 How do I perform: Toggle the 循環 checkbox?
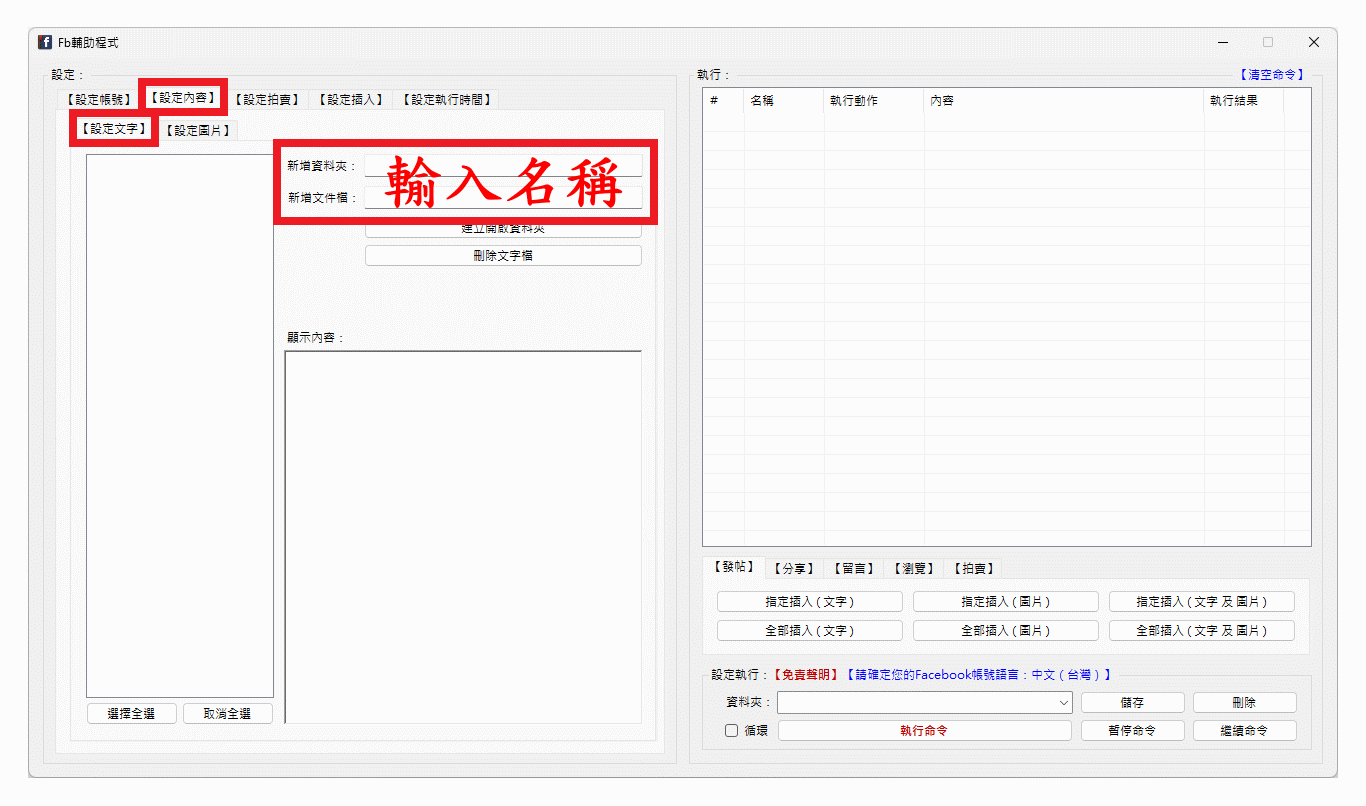[732, 731]
